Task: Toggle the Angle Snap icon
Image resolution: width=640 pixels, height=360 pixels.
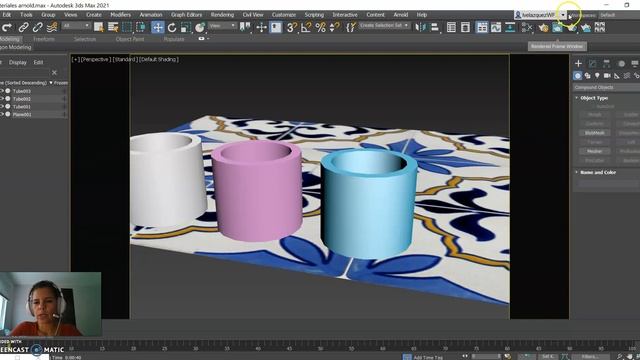Action: 306,27
